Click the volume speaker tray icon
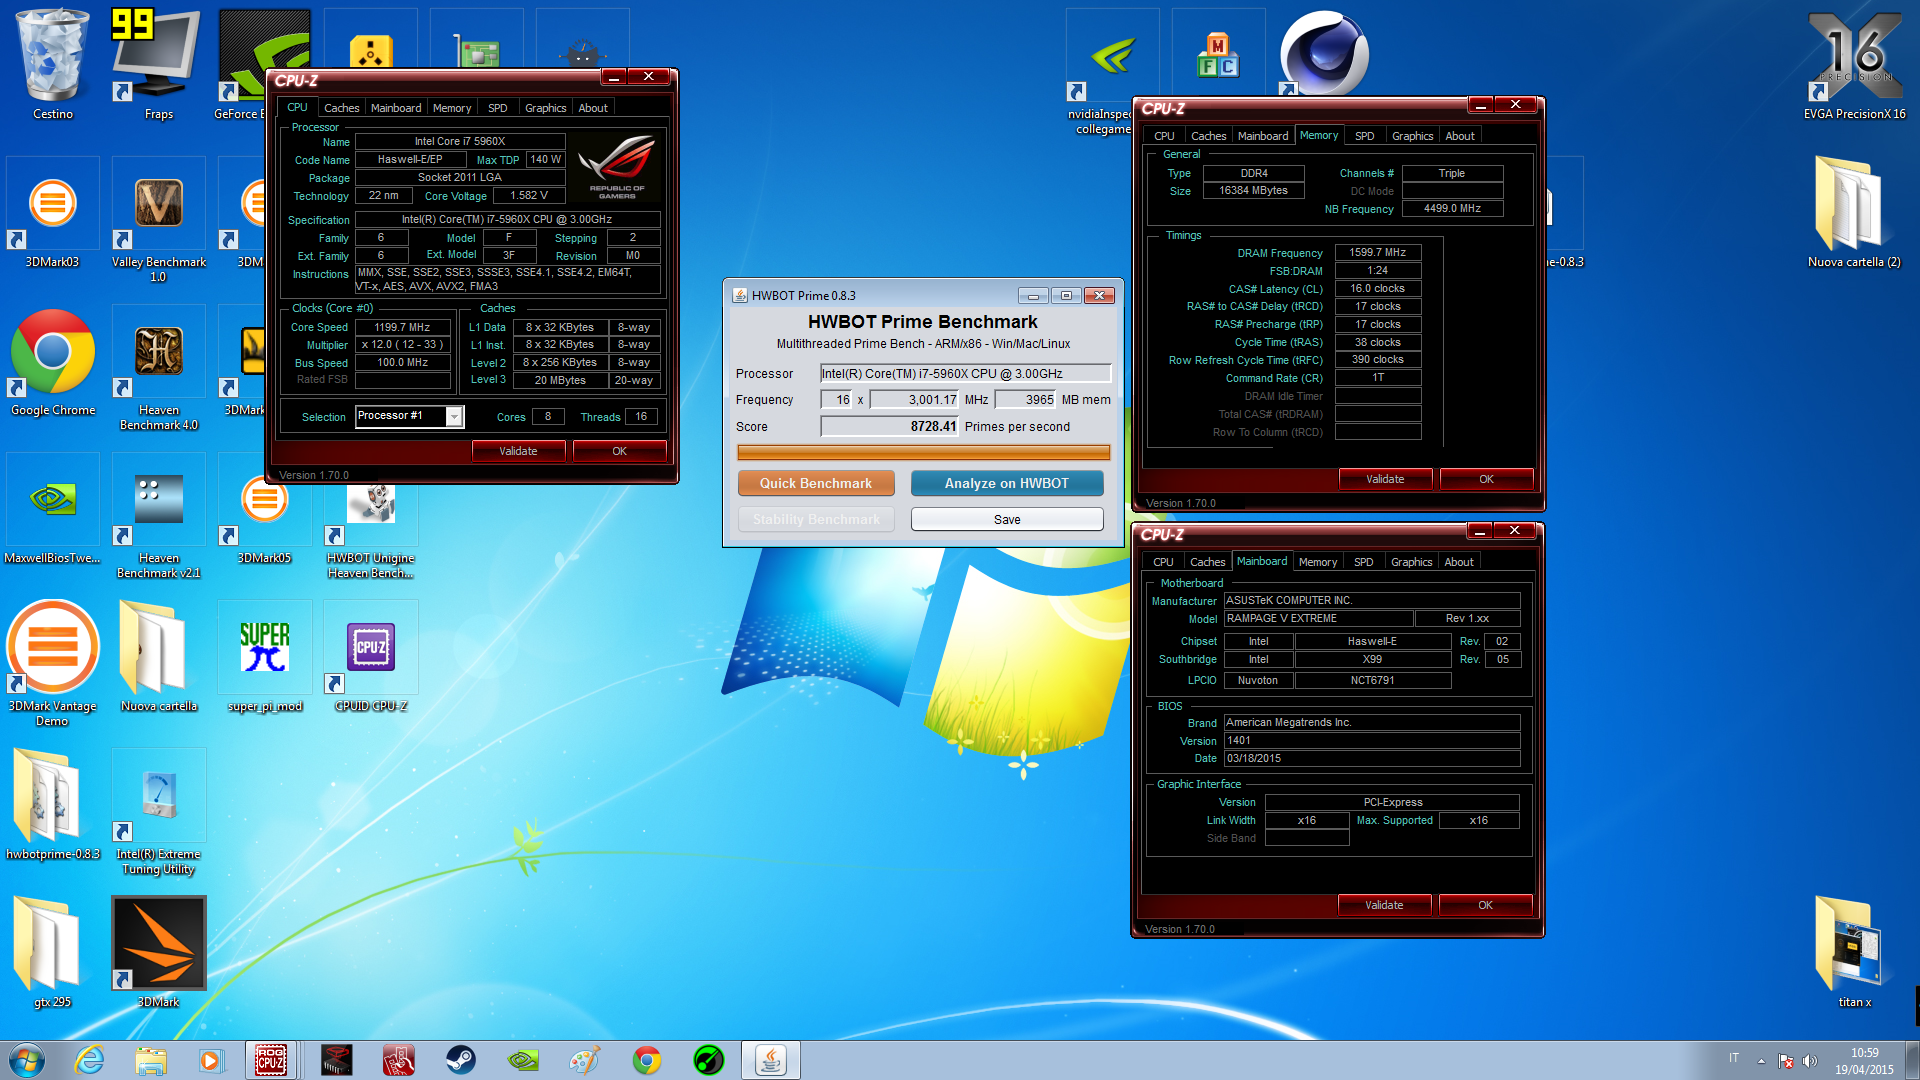This screenshot has width=1920, height=1080. tap(1809, 1061)
